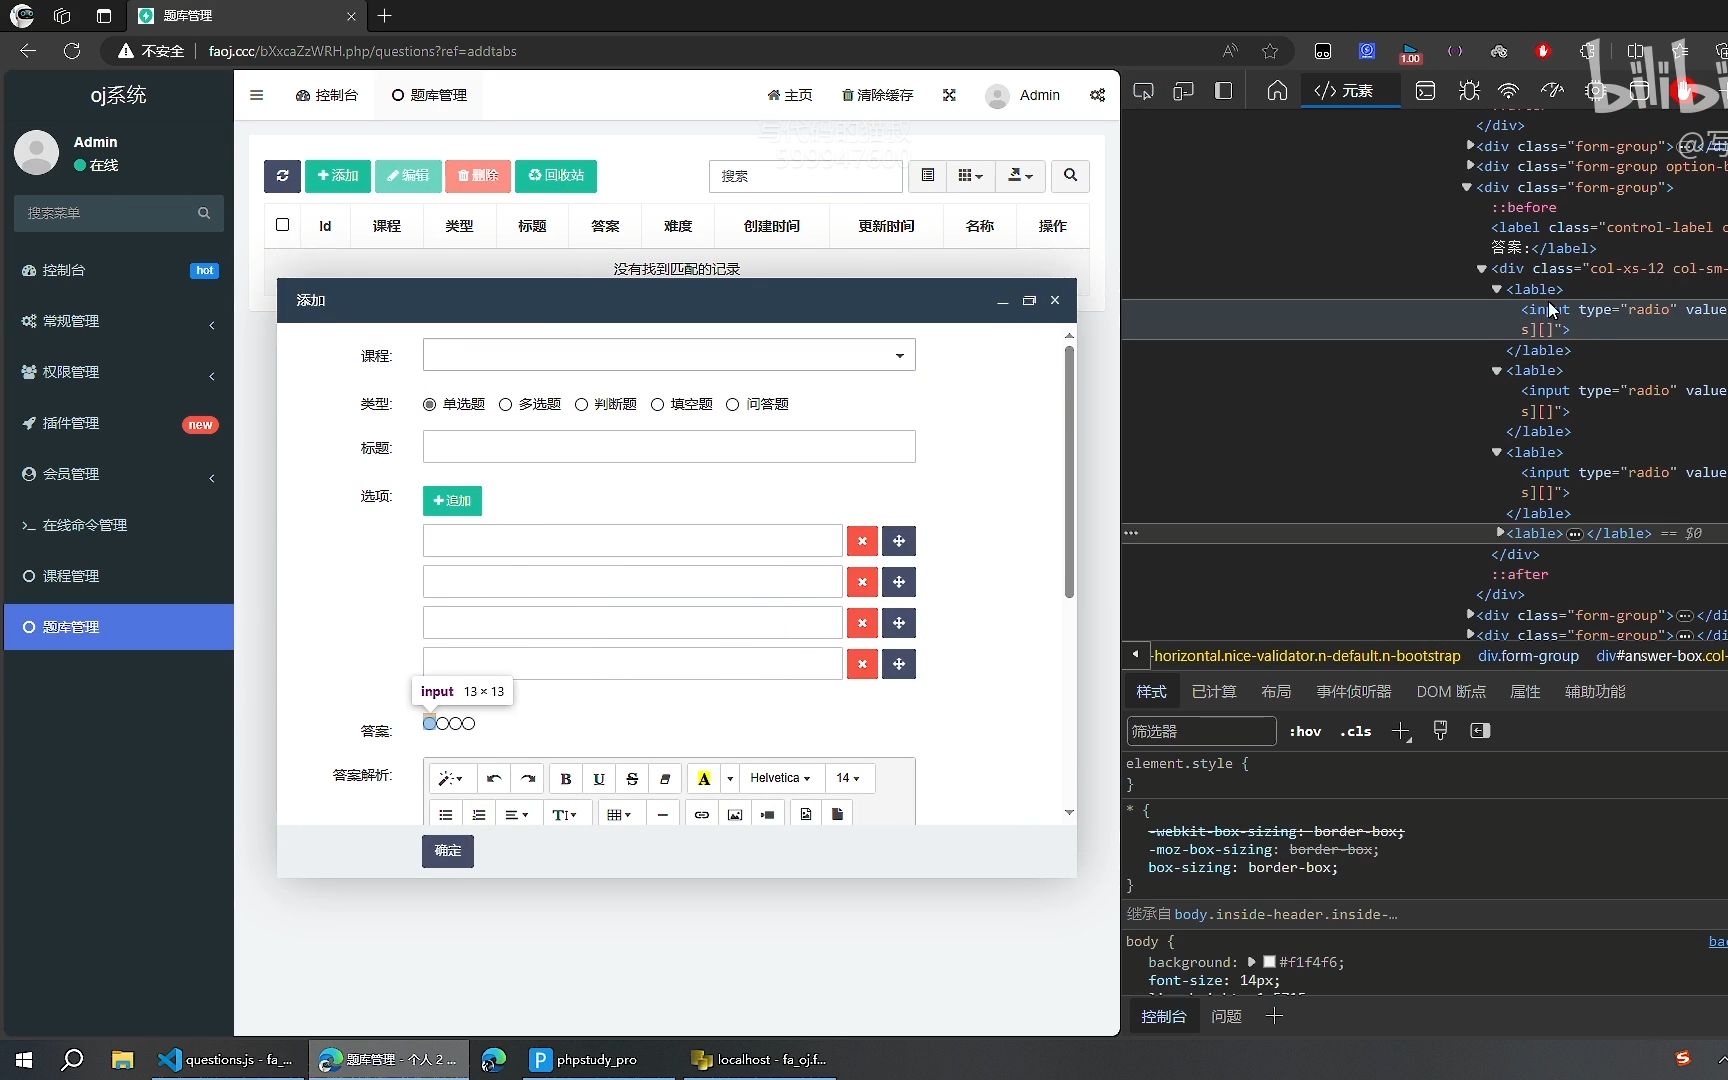The height and width of the screenshot is (1080, 1728).
Task: Select the 判断题 question type
Action: coord(582,404)
